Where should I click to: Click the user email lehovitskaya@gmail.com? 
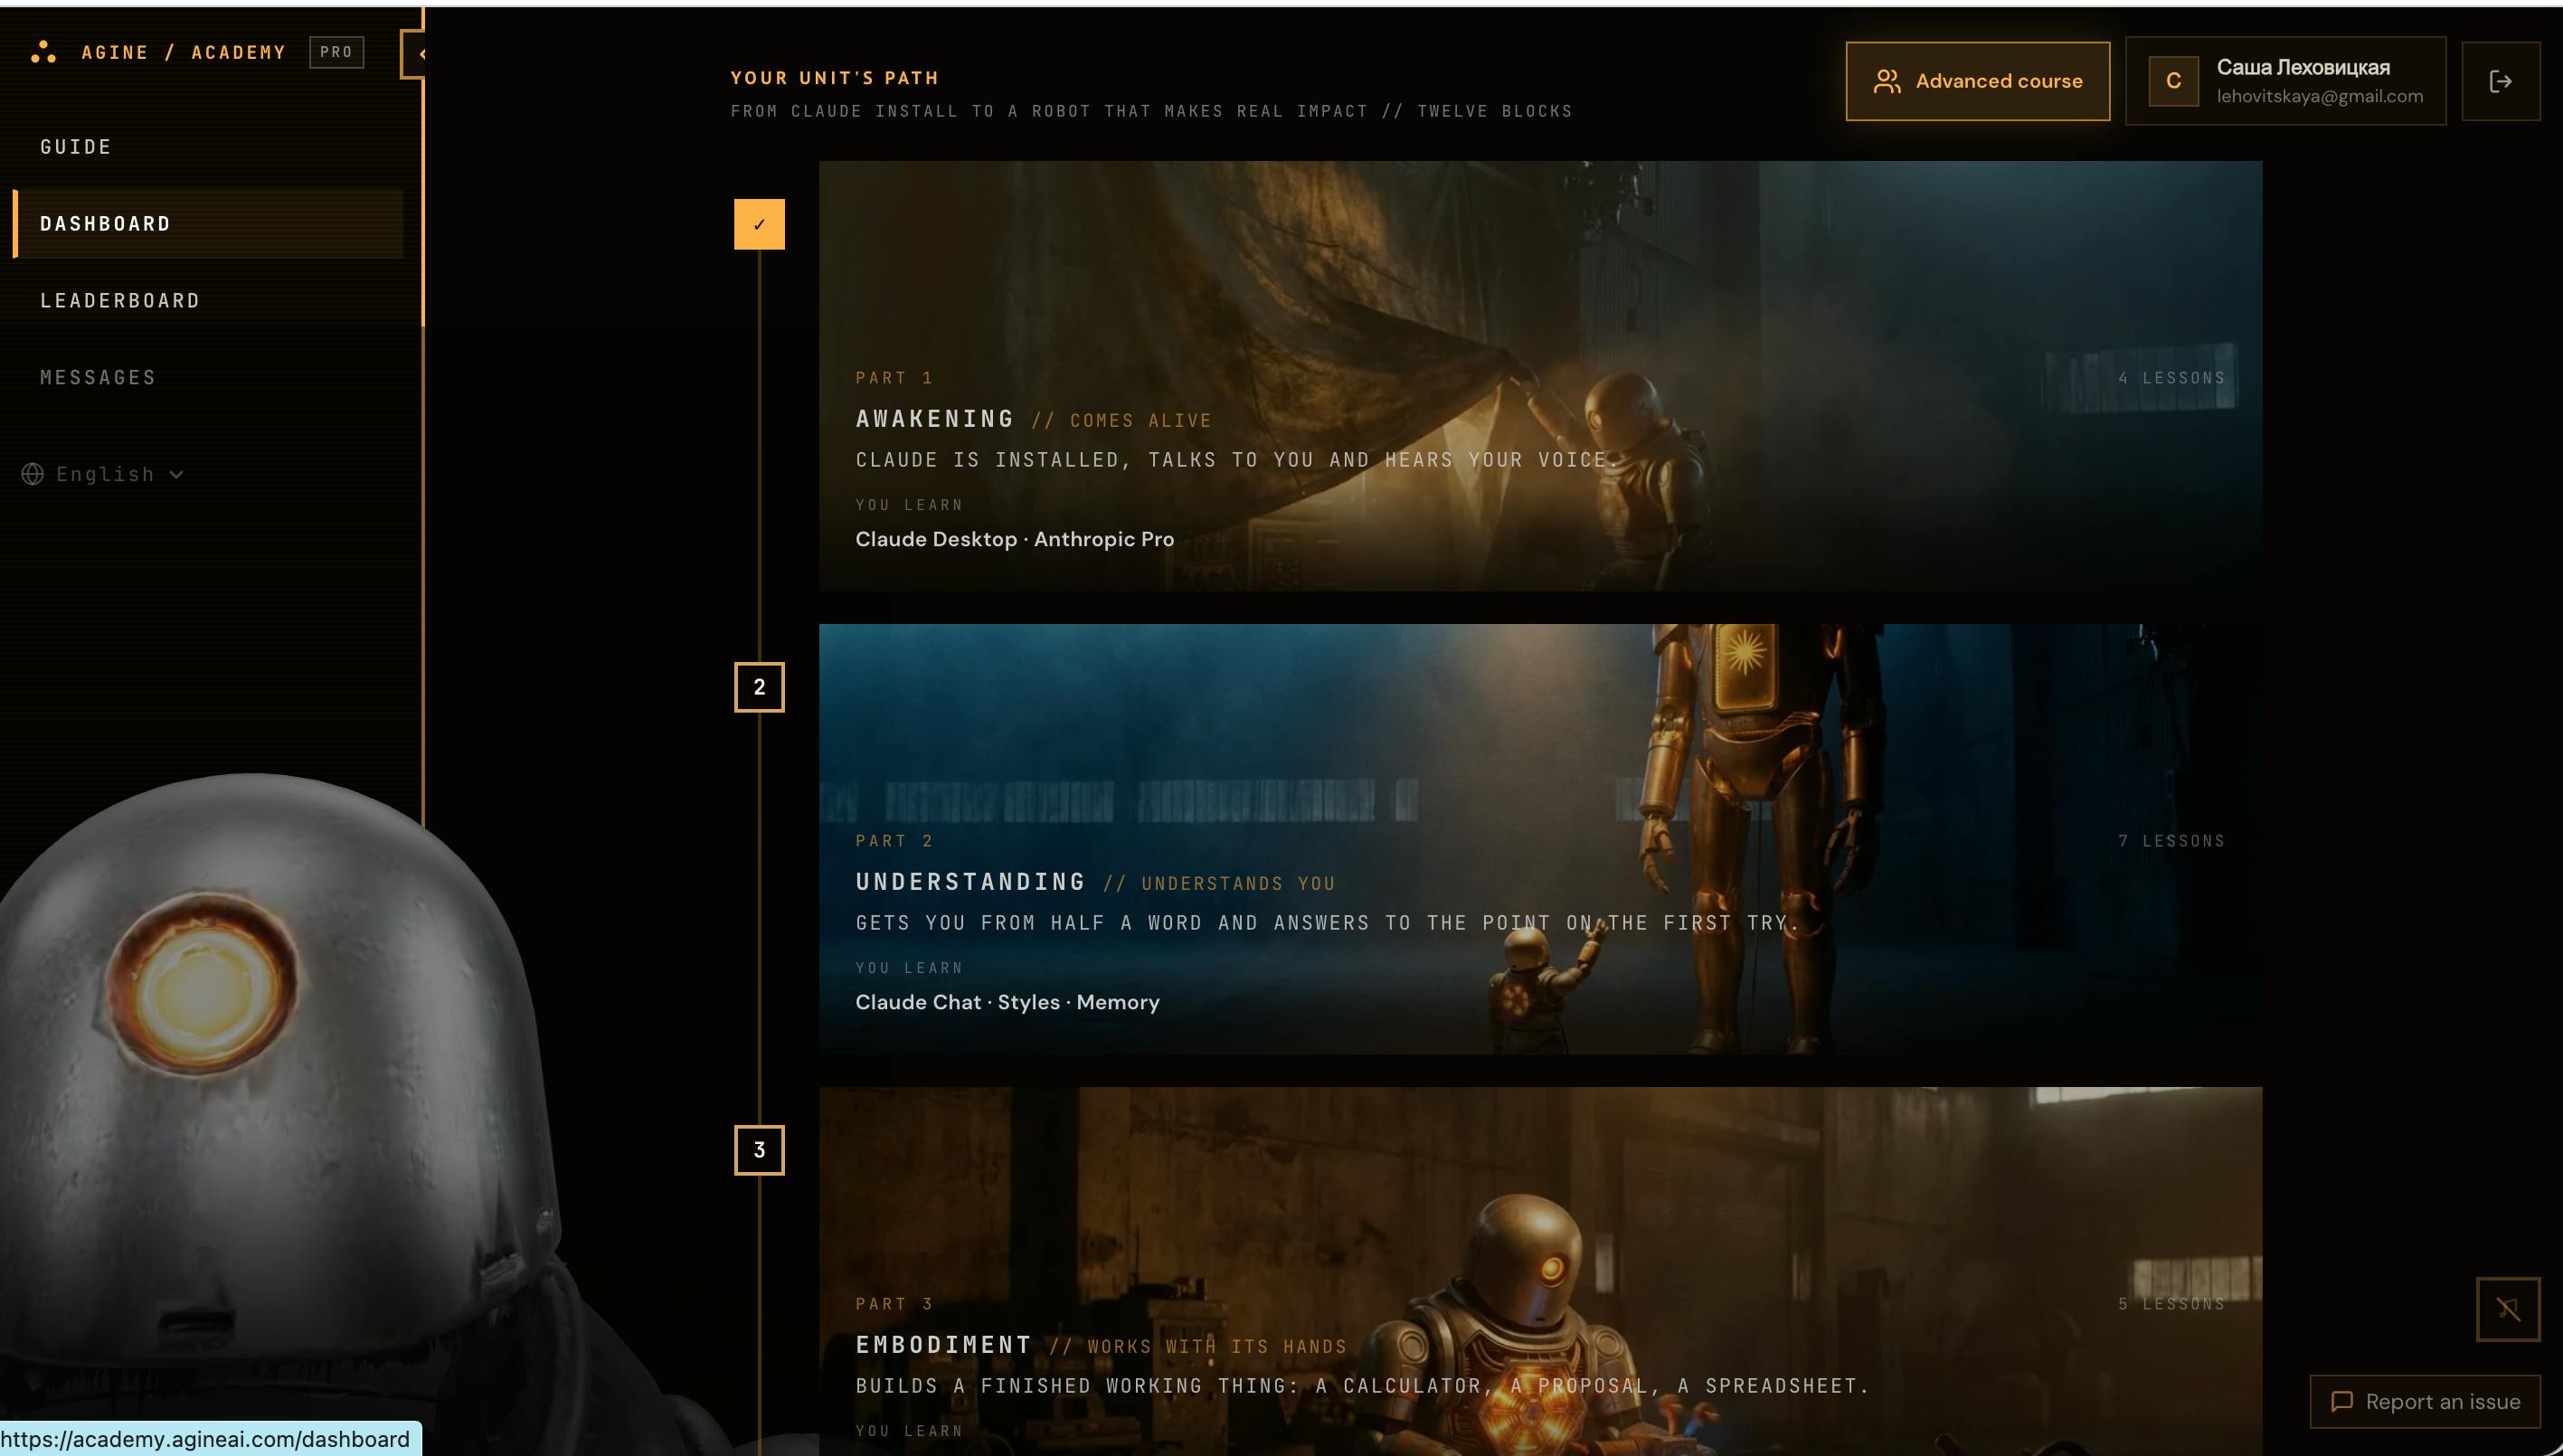[x=2319, y=96]
